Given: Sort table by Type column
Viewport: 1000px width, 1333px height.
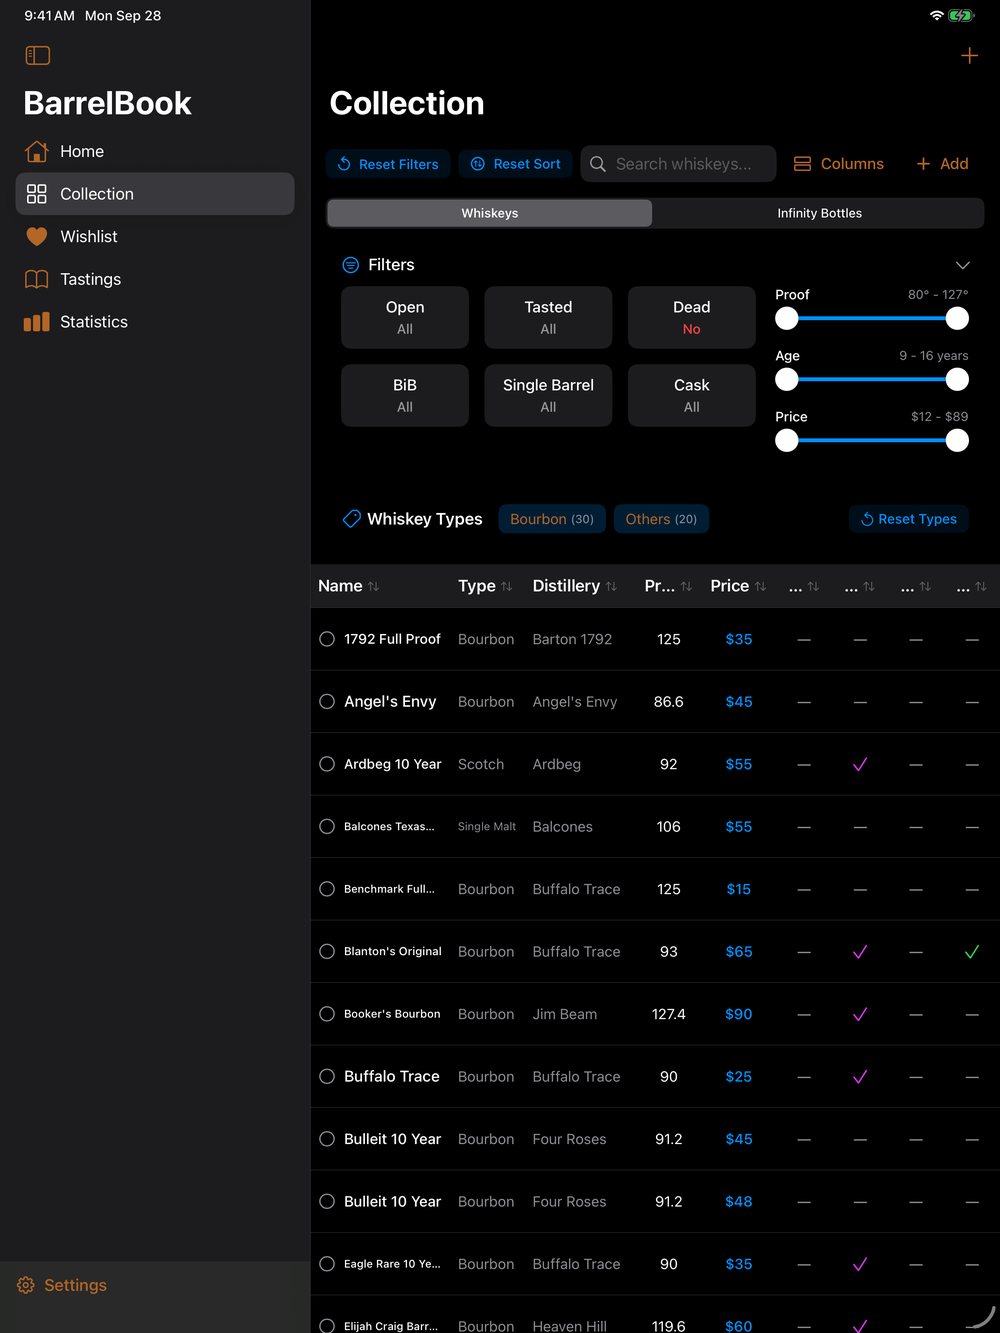Looking at the screenshot, I should click(485, 586).
